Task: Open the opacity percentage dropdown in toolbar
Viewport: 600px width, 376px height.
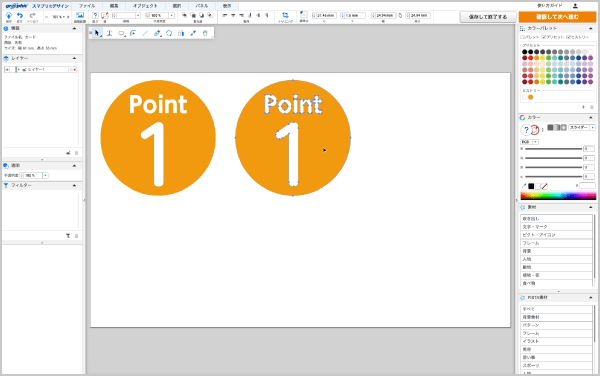Action: [x=171, y=15]
